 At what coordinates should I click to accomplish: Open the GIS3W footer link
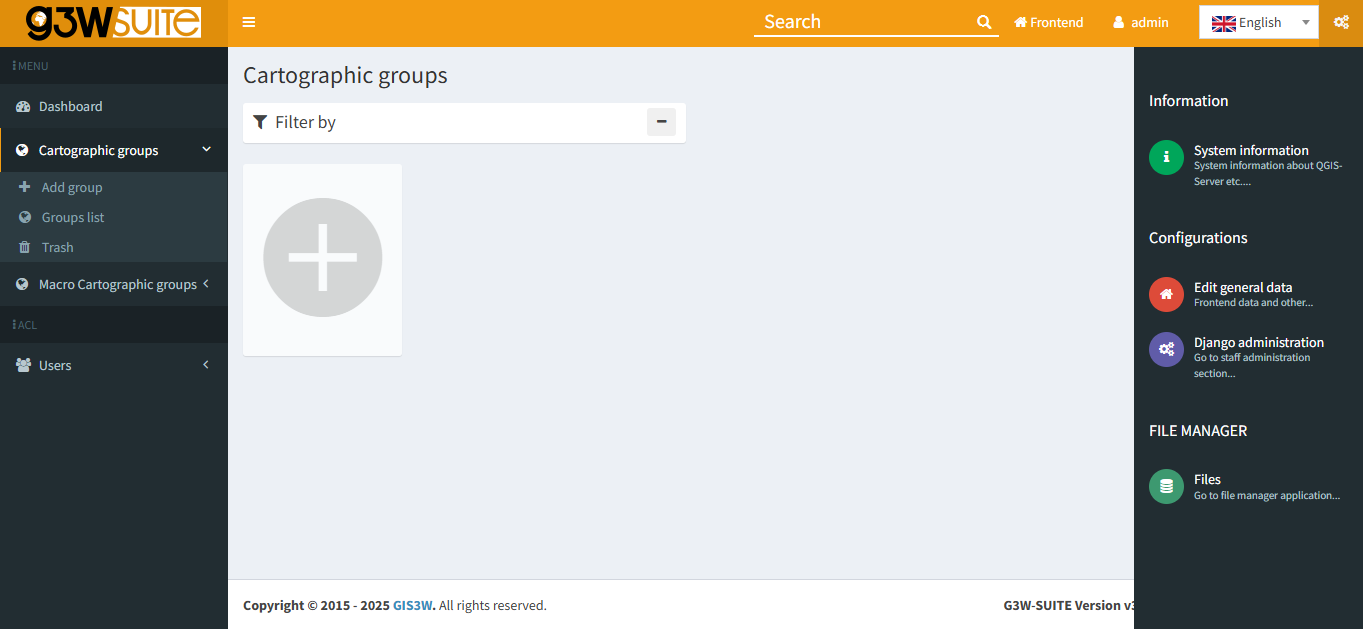pyautogui.click(x=413, y=605)
